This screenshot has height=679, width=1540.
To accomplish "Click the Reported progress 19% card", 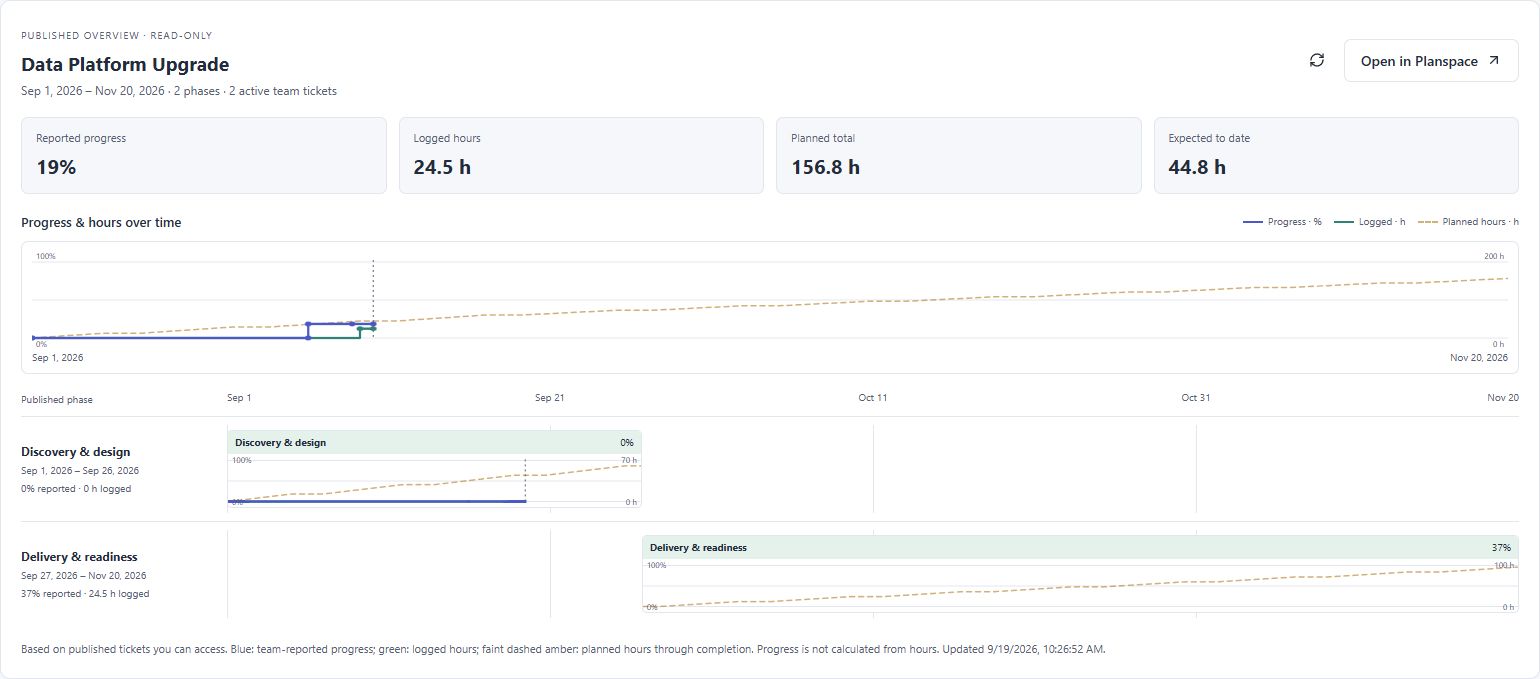I will [x=204, y=155].
